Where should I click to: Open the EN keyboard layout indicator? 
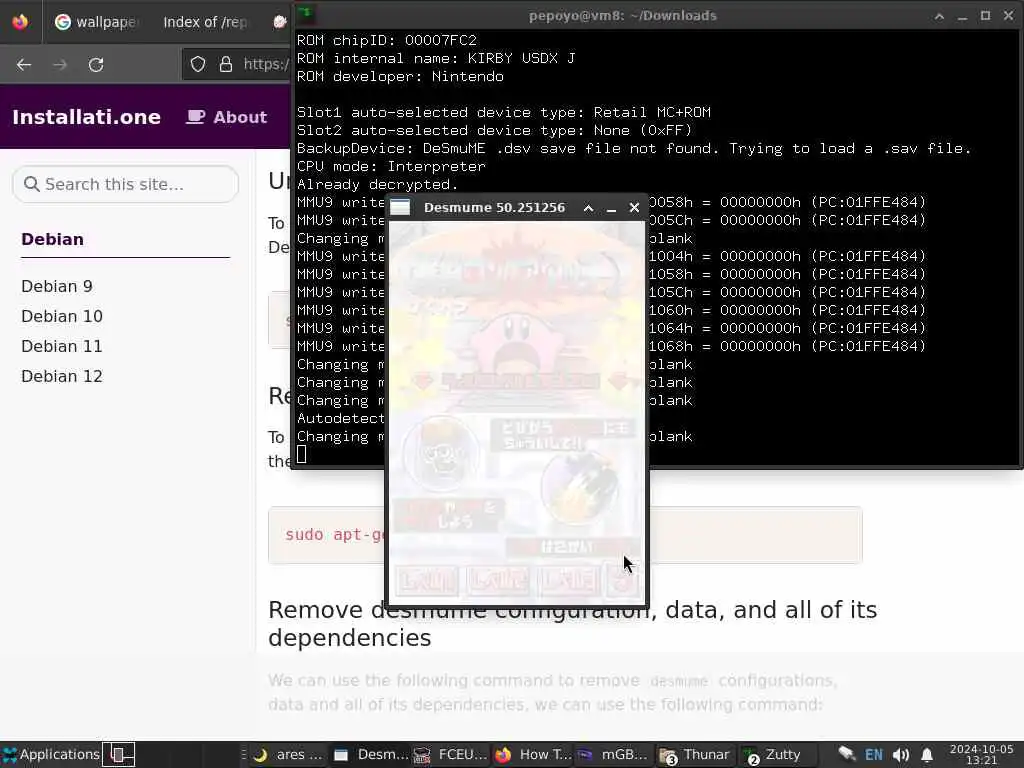pyautogui.click(x=873, y=754)
